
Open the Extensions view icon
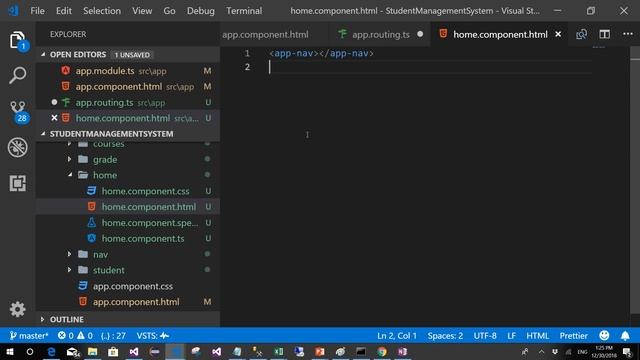click(18, 183)
